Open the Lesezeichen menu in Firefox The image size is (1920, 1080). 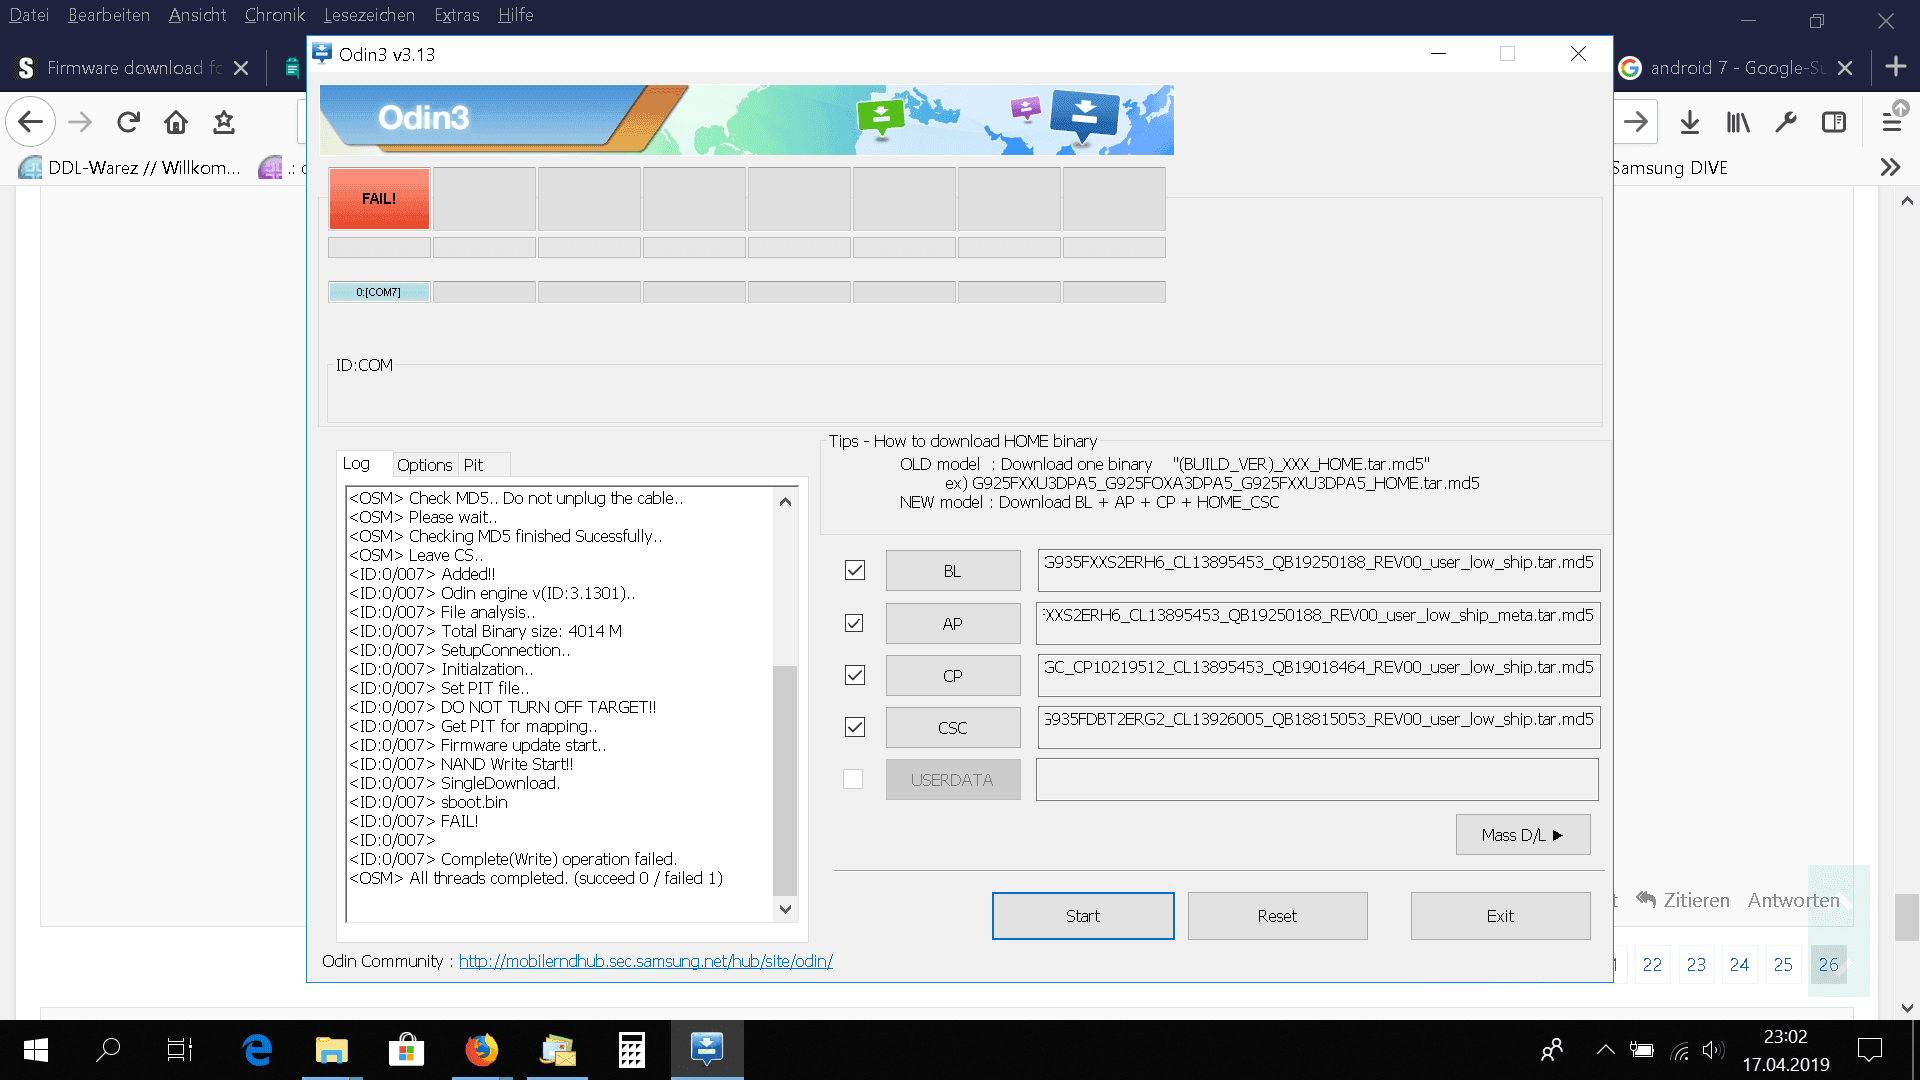(369, 15)
